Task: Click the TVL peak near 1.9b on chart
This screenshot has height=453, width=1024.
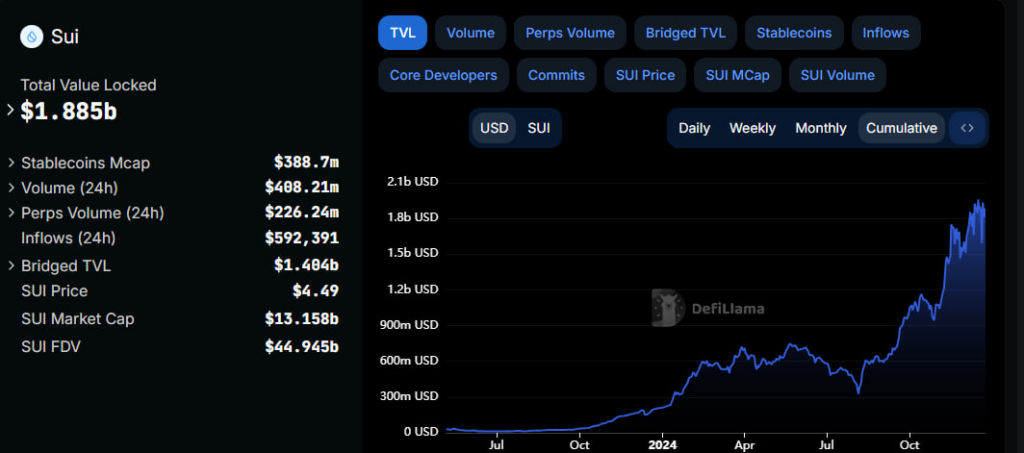Action: click(x=978, y=202)
